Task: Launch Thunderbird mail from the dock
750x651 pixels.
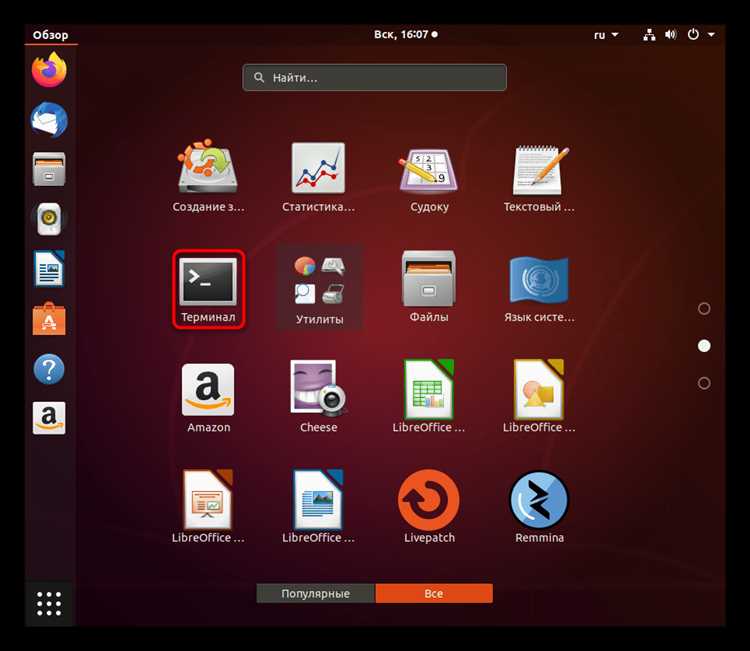Action: point(49,120)
